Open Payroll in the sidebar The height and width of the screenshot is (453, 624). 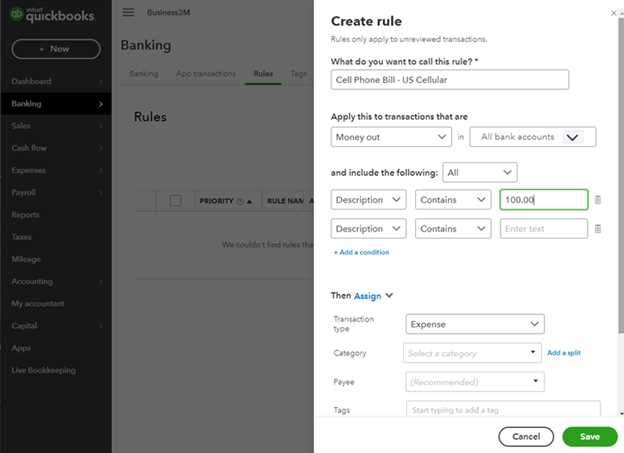pos(56,193)
